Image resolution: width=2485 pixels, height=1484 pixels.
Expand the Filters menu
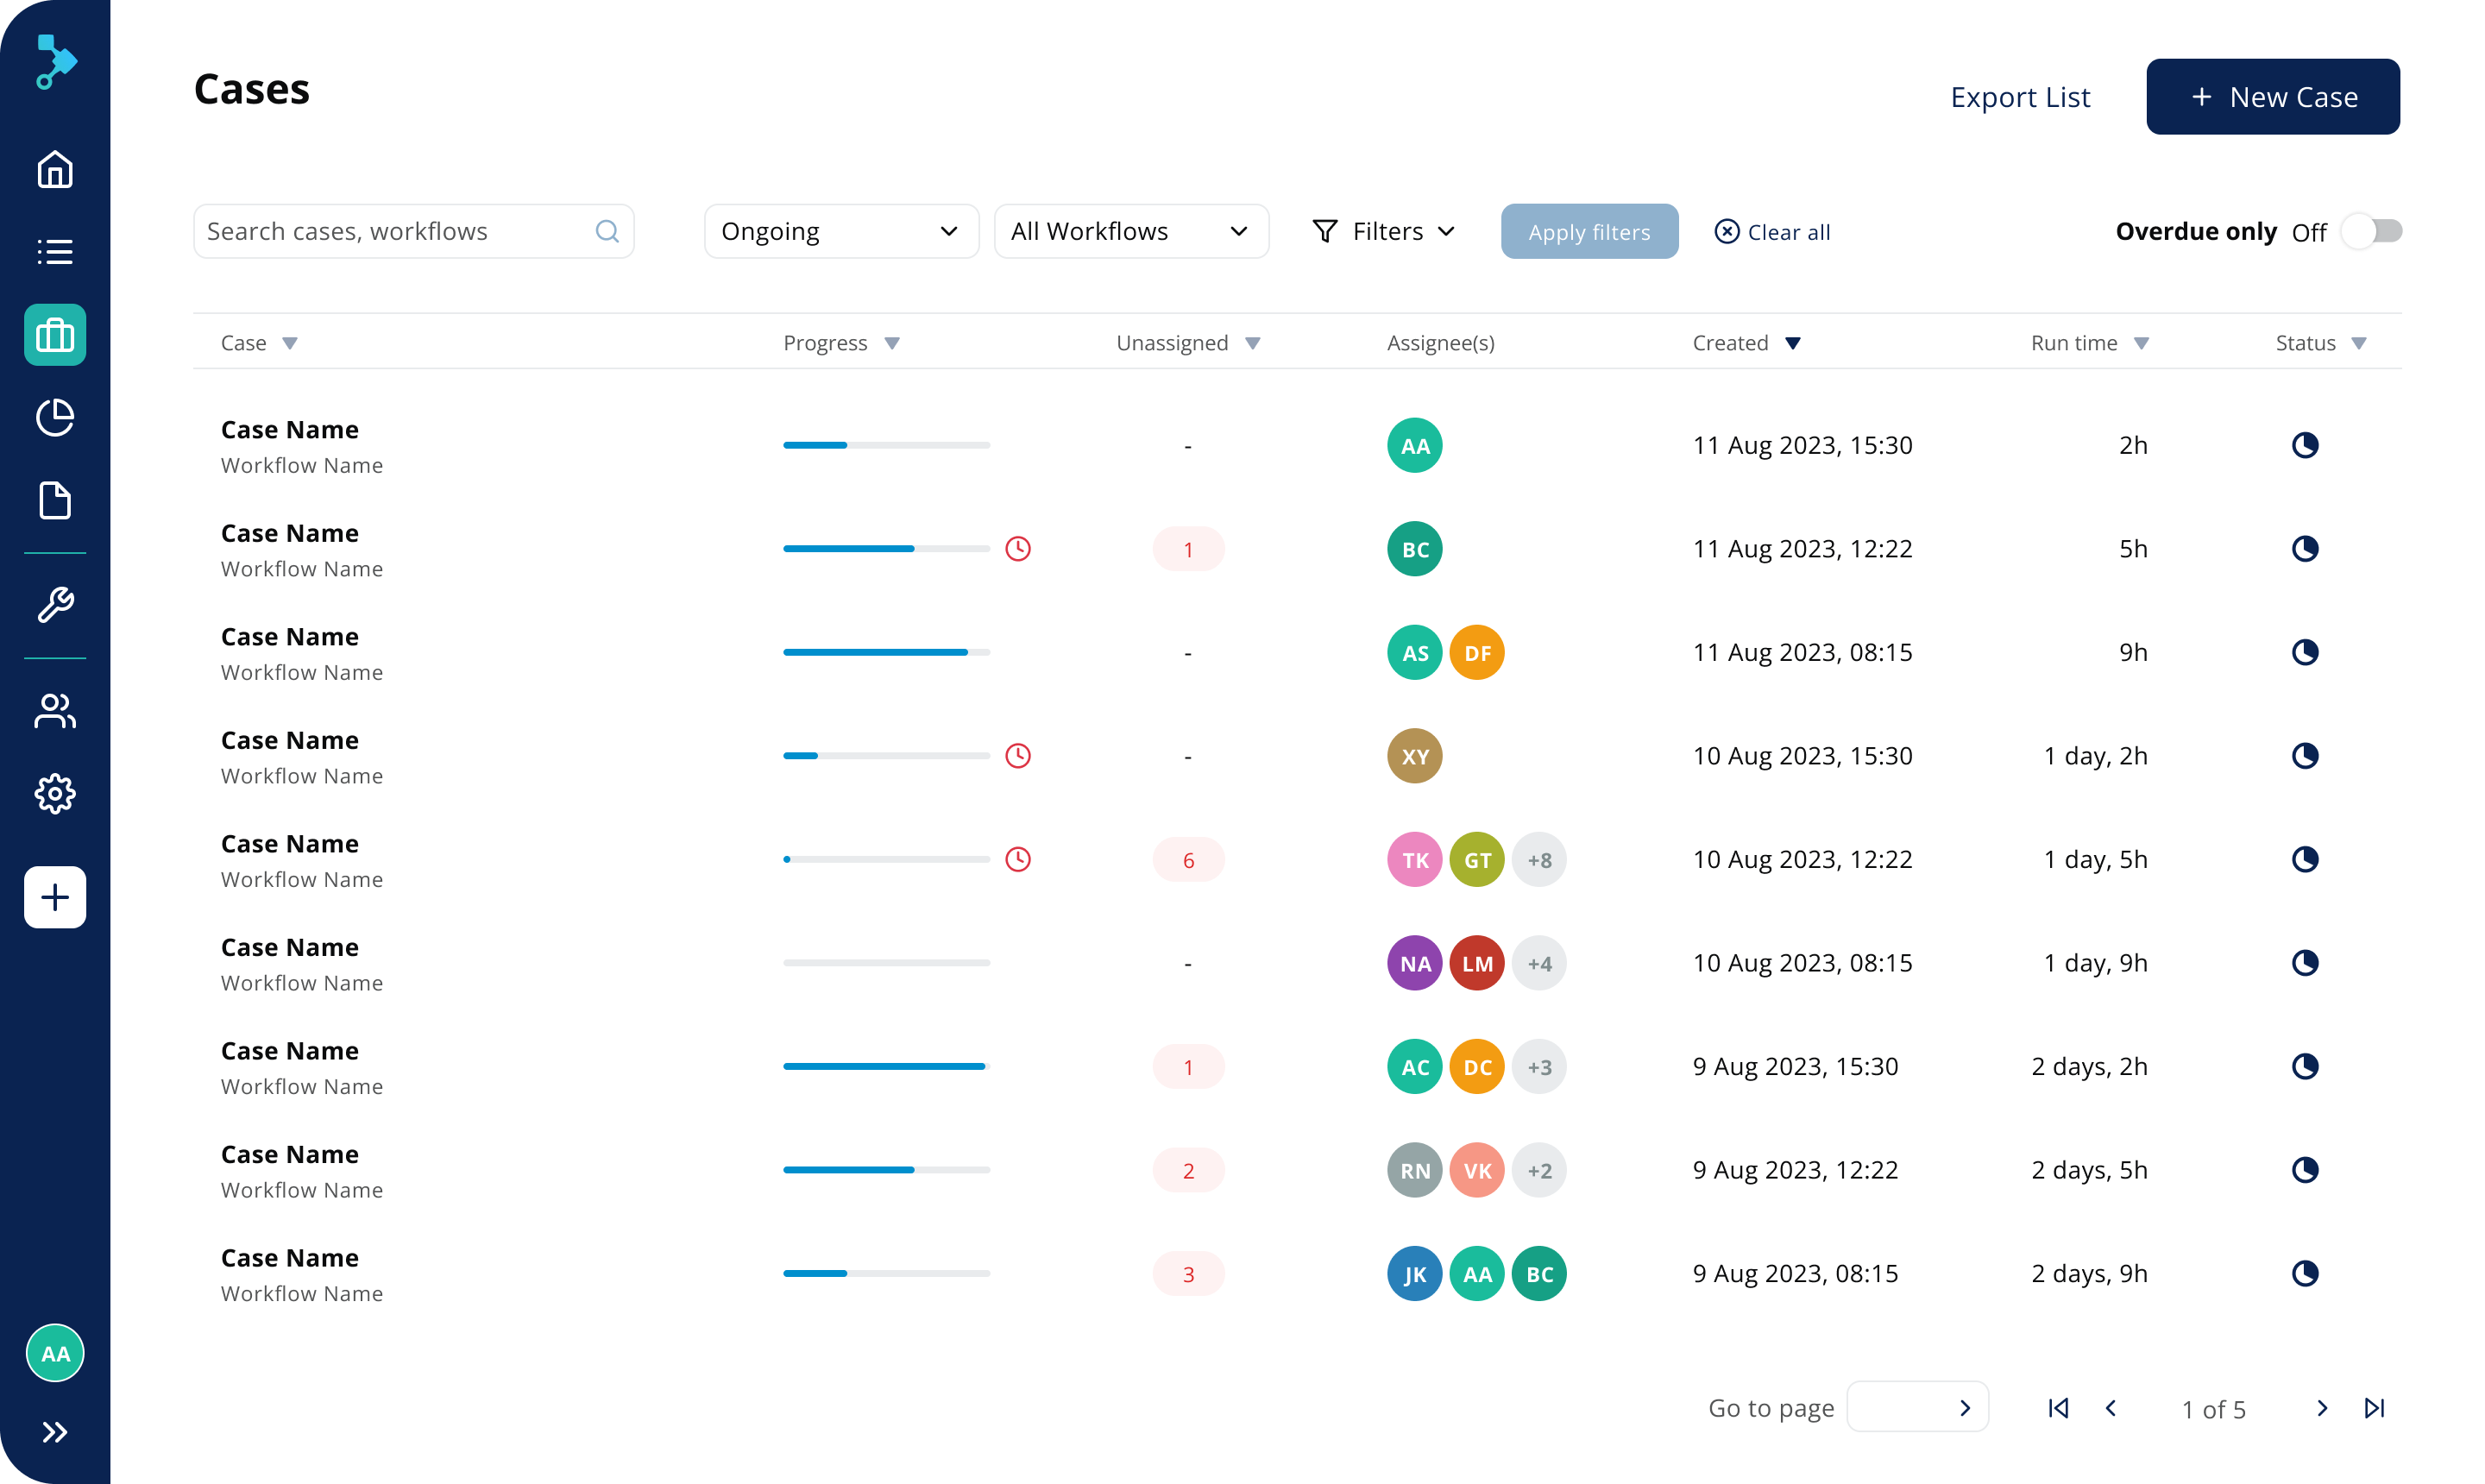coord(1383,231)
